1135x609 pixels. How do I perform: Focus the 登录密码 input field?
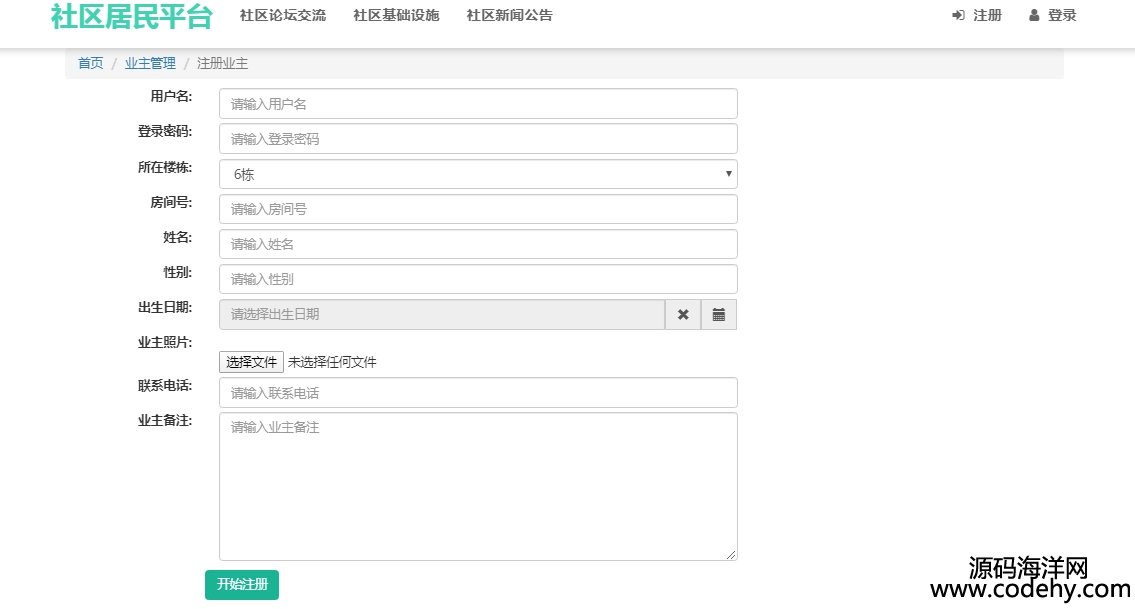pyautogui.click(x=478, y=139)
